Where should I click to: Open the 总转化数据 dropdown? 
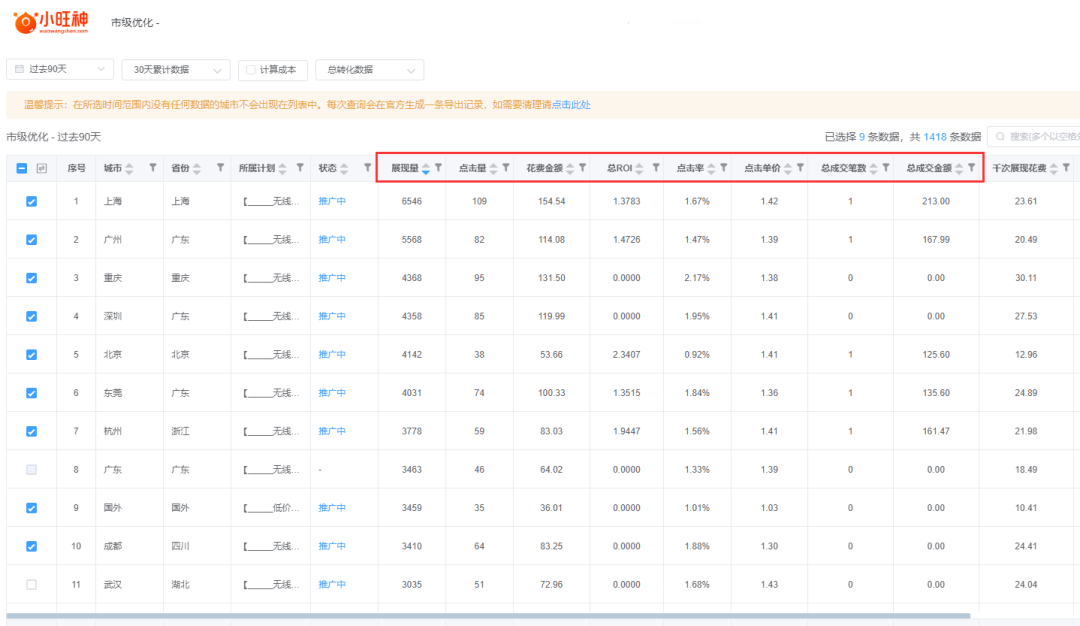[x=370, y=70]
